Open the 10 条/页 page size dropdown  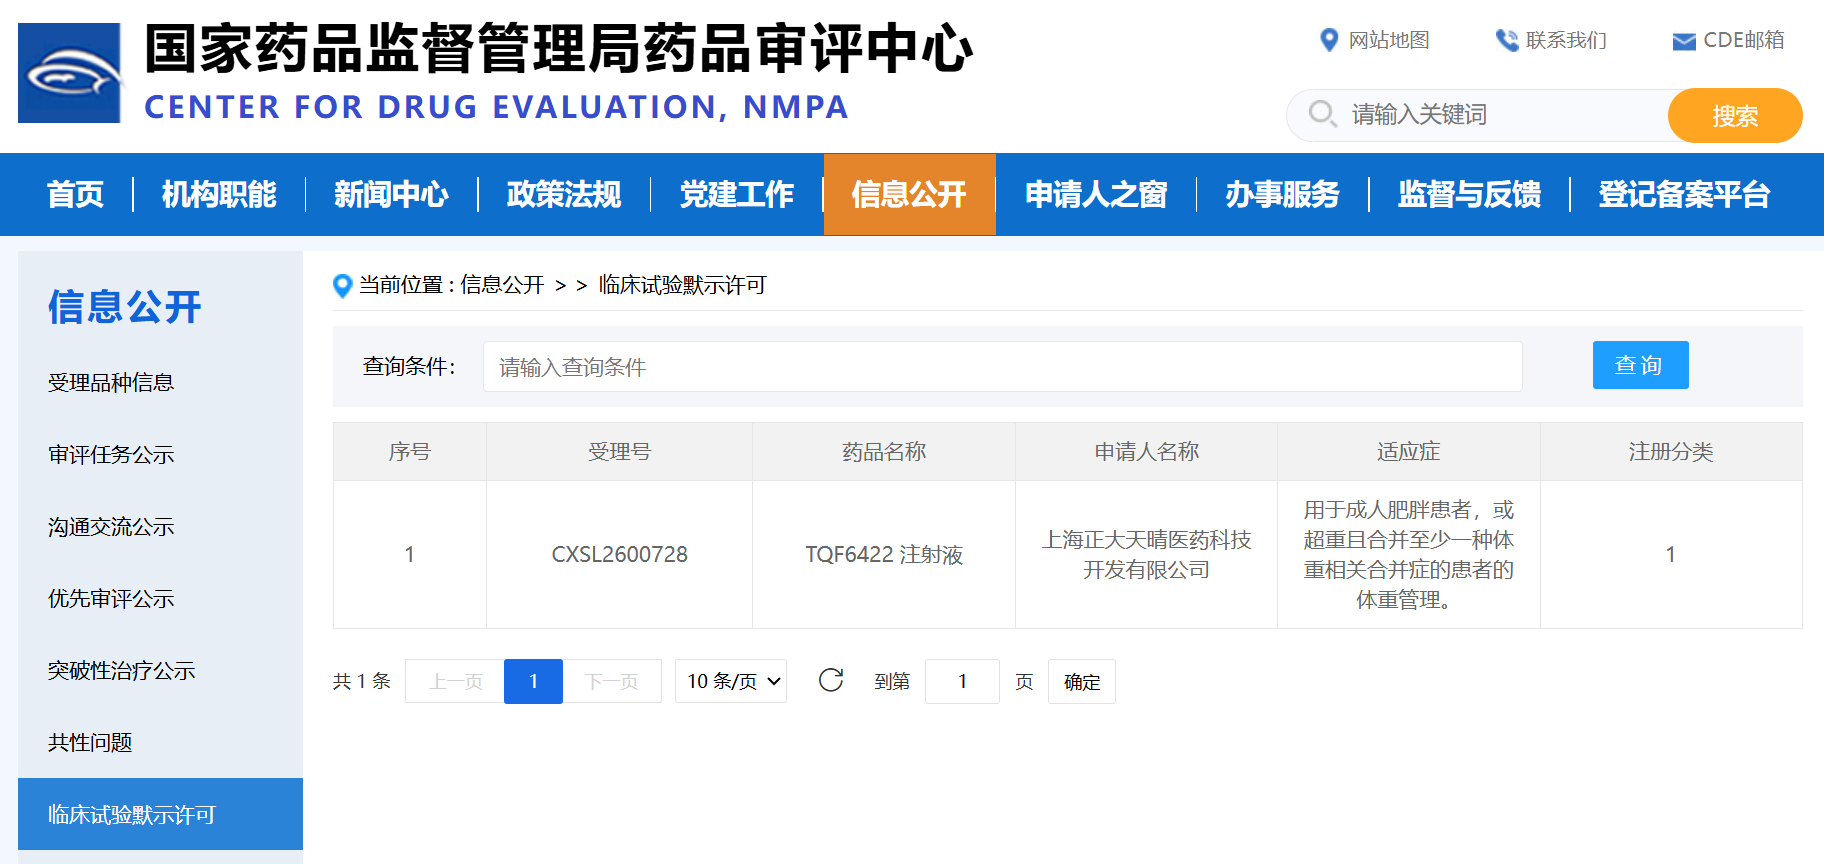pyautogui.click(x=731, y=681)
